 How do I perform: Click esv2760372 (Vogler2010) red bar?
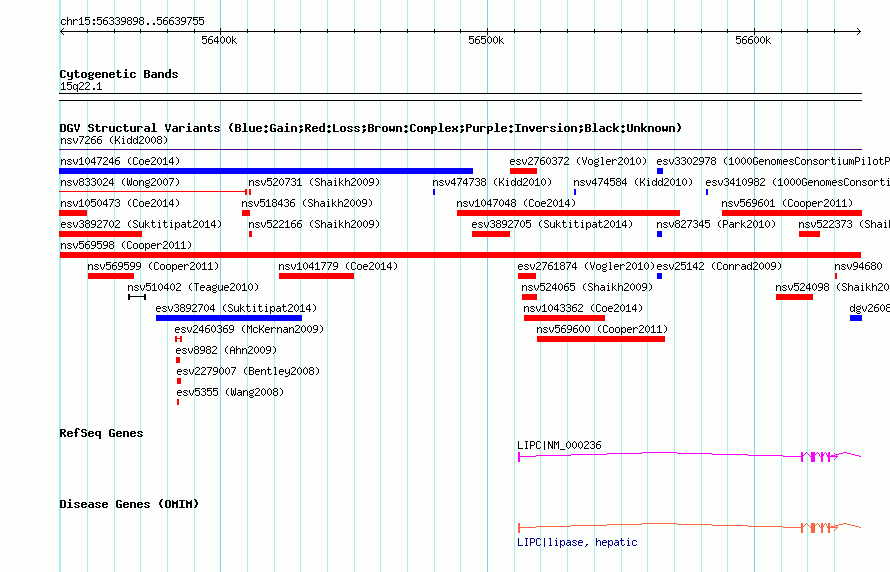coord(523,171)
